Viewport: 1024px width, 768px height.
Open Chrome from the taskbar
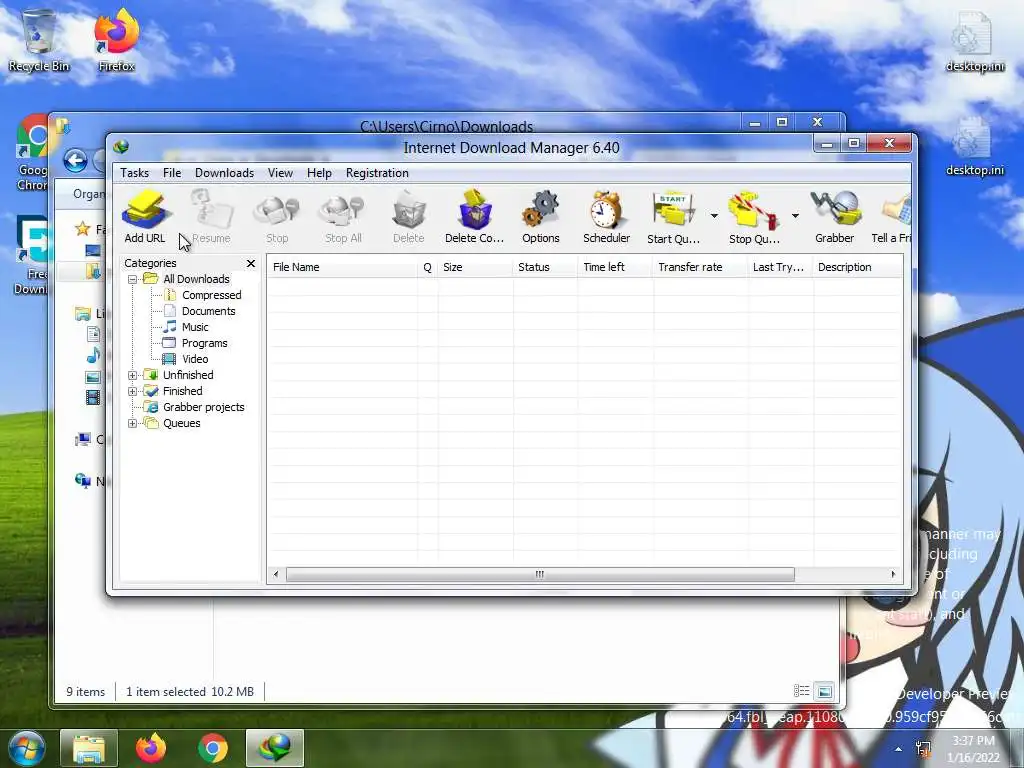pos(213,748)
